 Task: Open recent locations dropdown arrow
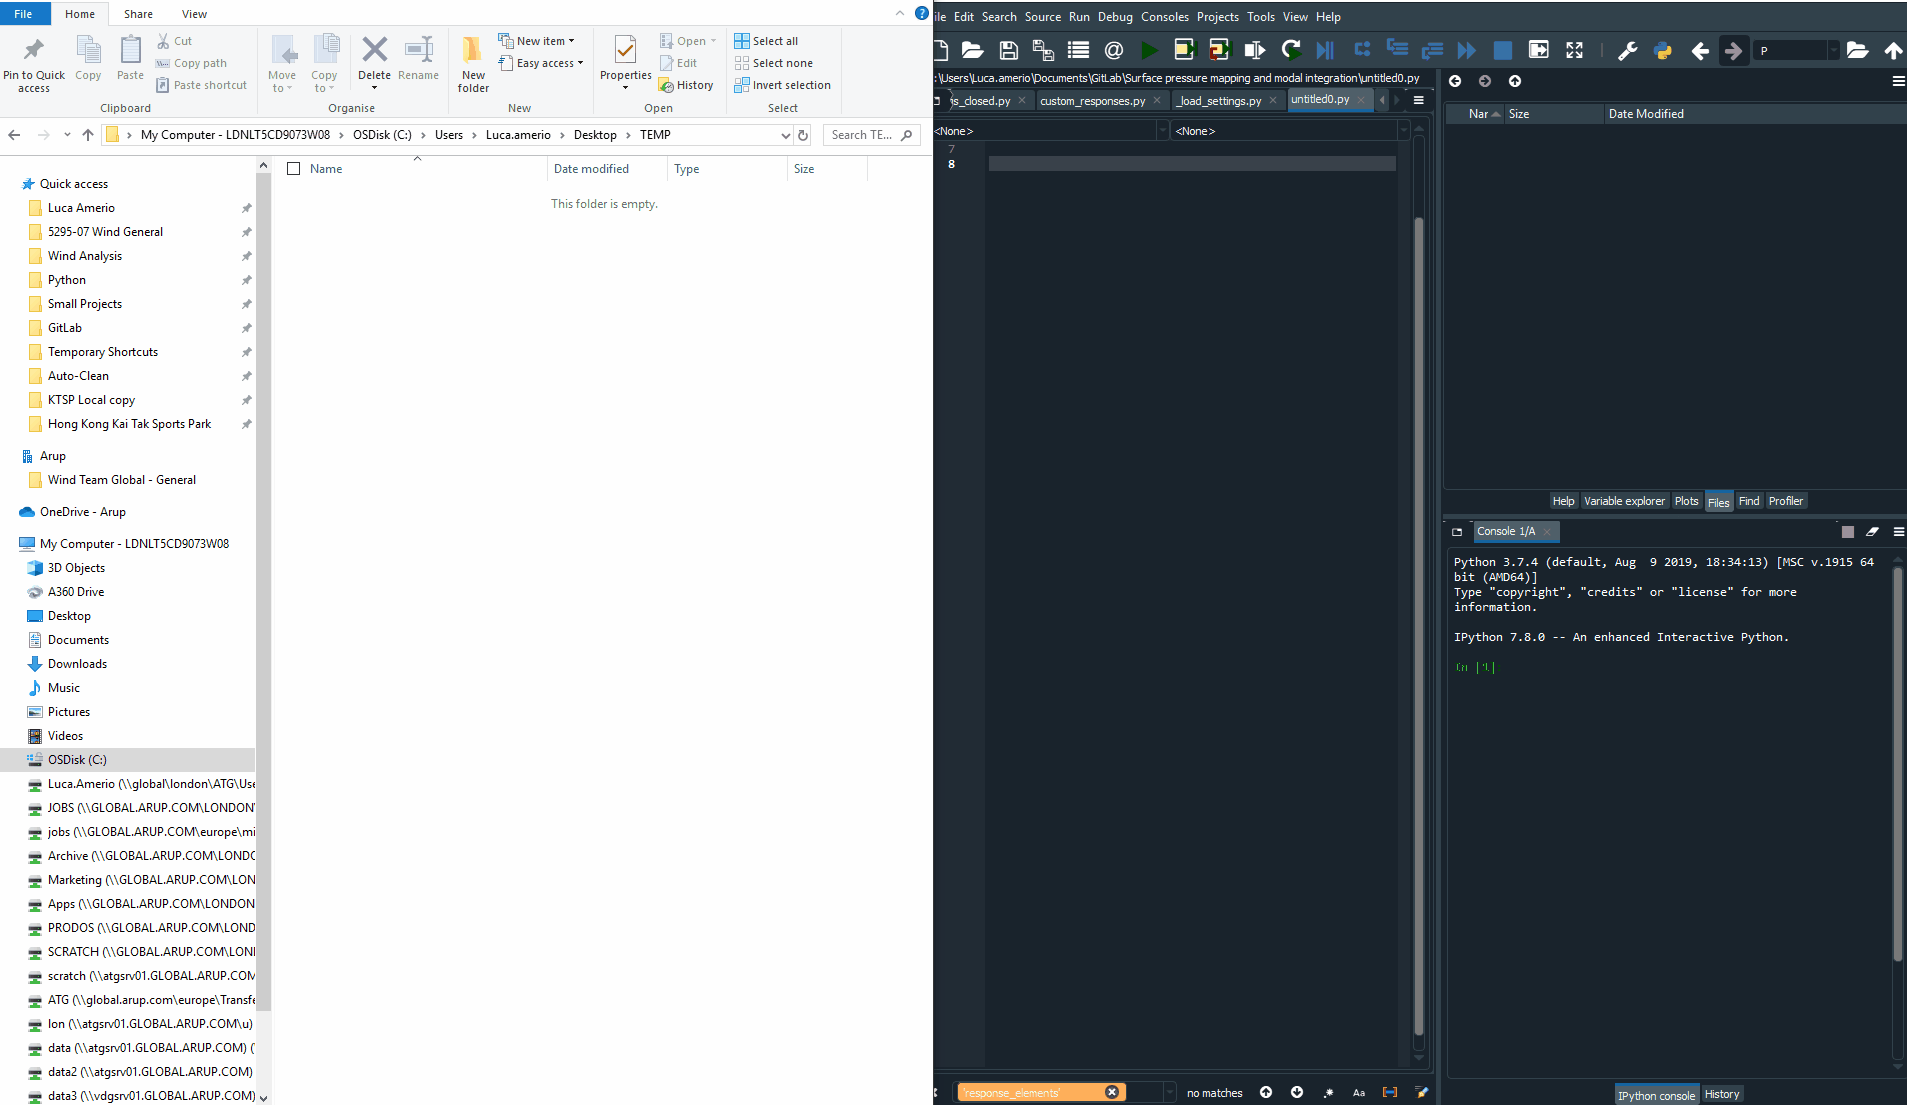click(67, 135)
